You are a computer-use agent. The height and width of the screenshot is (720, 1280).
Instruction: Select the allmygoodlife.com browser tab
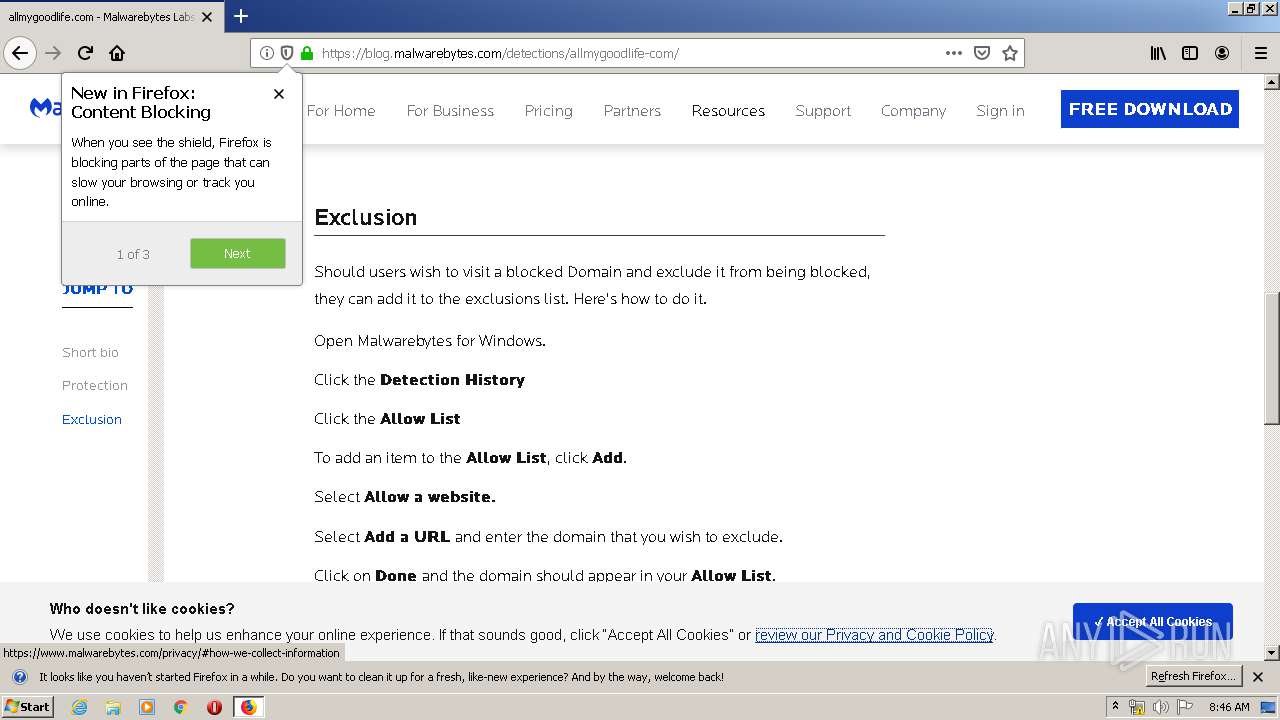click(111, 16)
